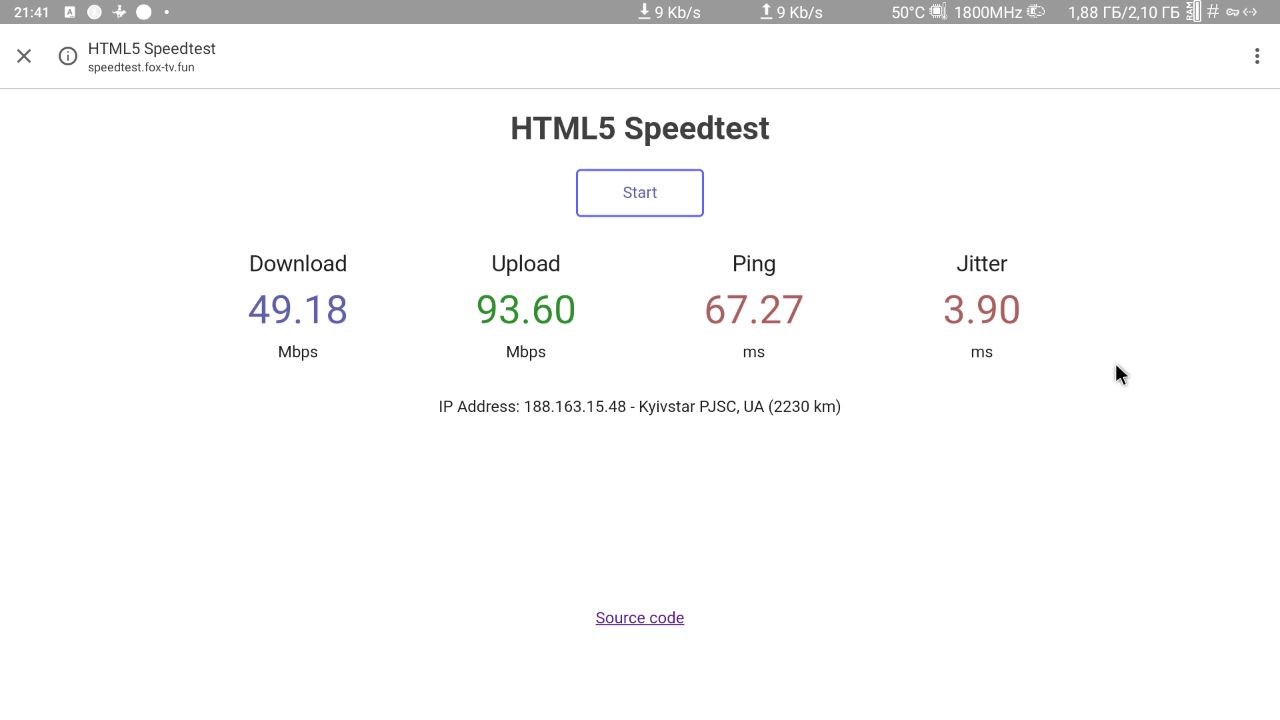The width and height of the screenshot is (1280, 720).
Task: Click the 'Ping' label
Action: tap(754, 264)
